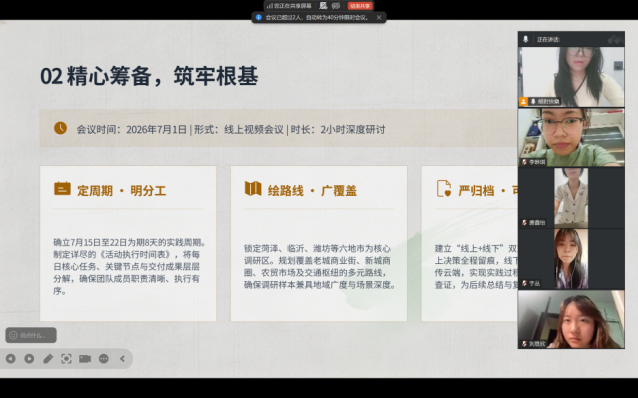Click the 形式：线上视频会议 text
The image size is (638, 398).
point(239,129)
